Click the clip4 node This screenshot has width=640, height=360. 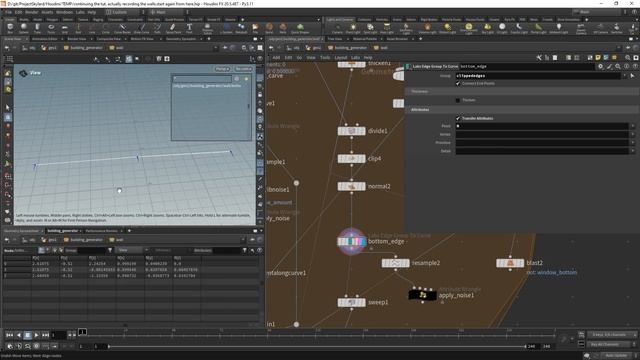click(x=351, y=159)
